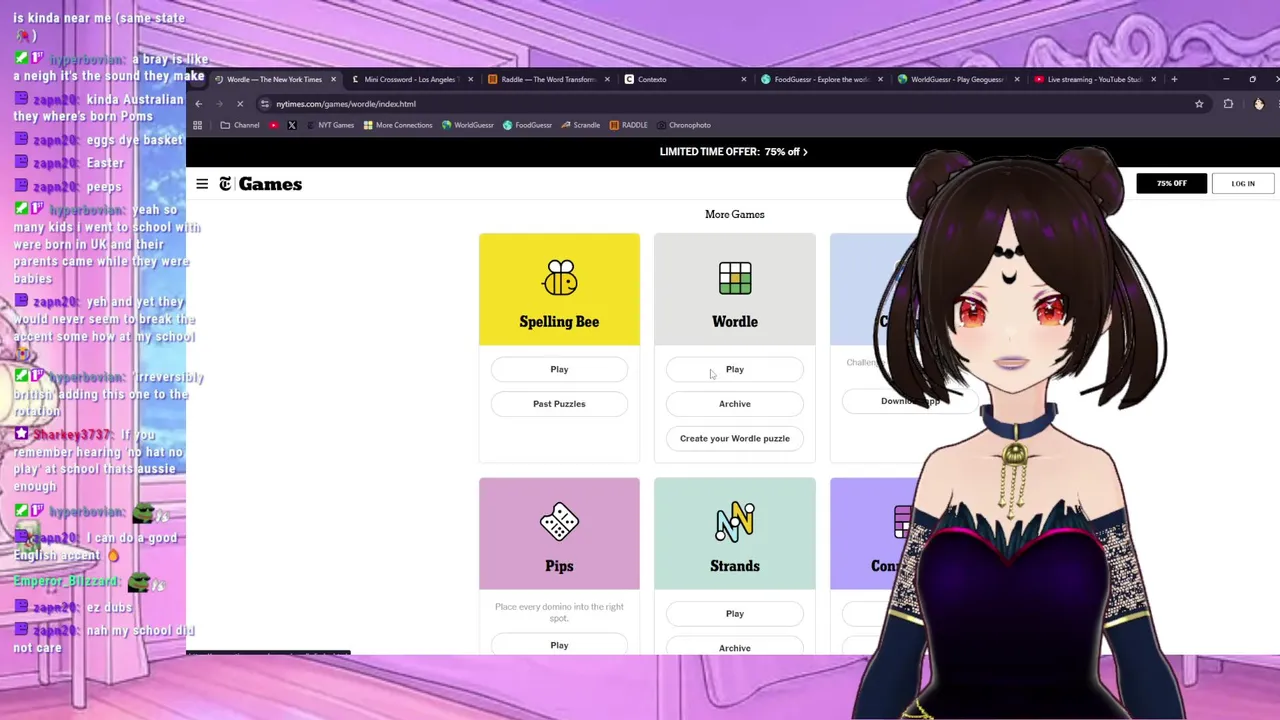Open the Channel bookmarks folder
This screenshot has width=1280, height=720.
pyautogui.click(x=240, y=125)
